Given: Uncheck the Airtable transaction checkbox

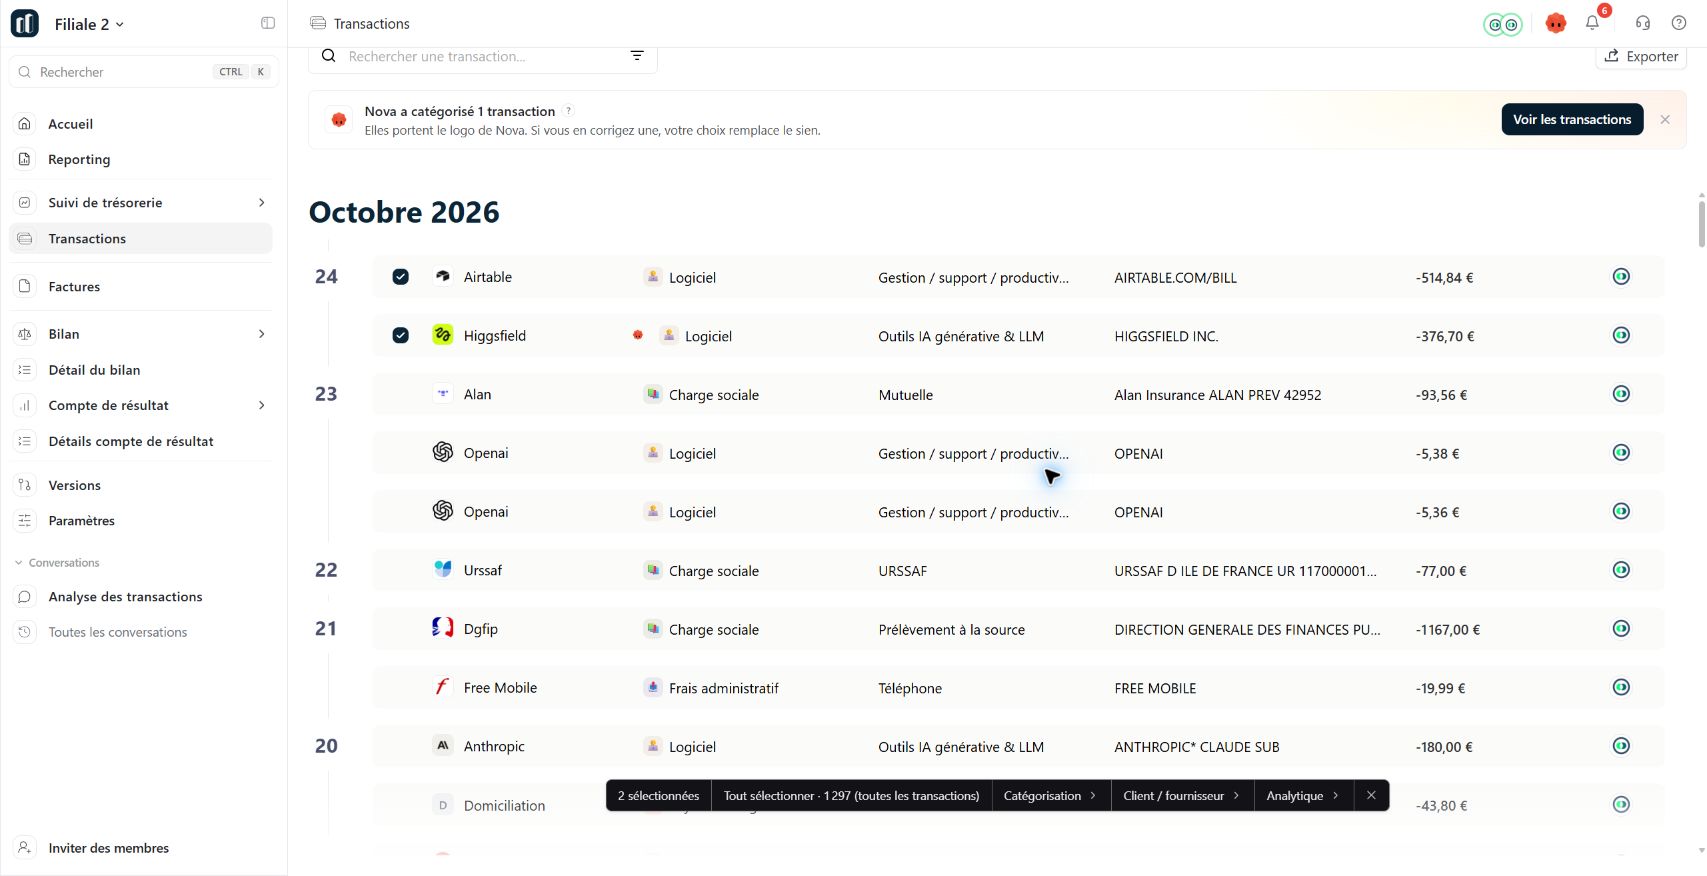Looking at the screenshot, I should (x=400, y=277).
